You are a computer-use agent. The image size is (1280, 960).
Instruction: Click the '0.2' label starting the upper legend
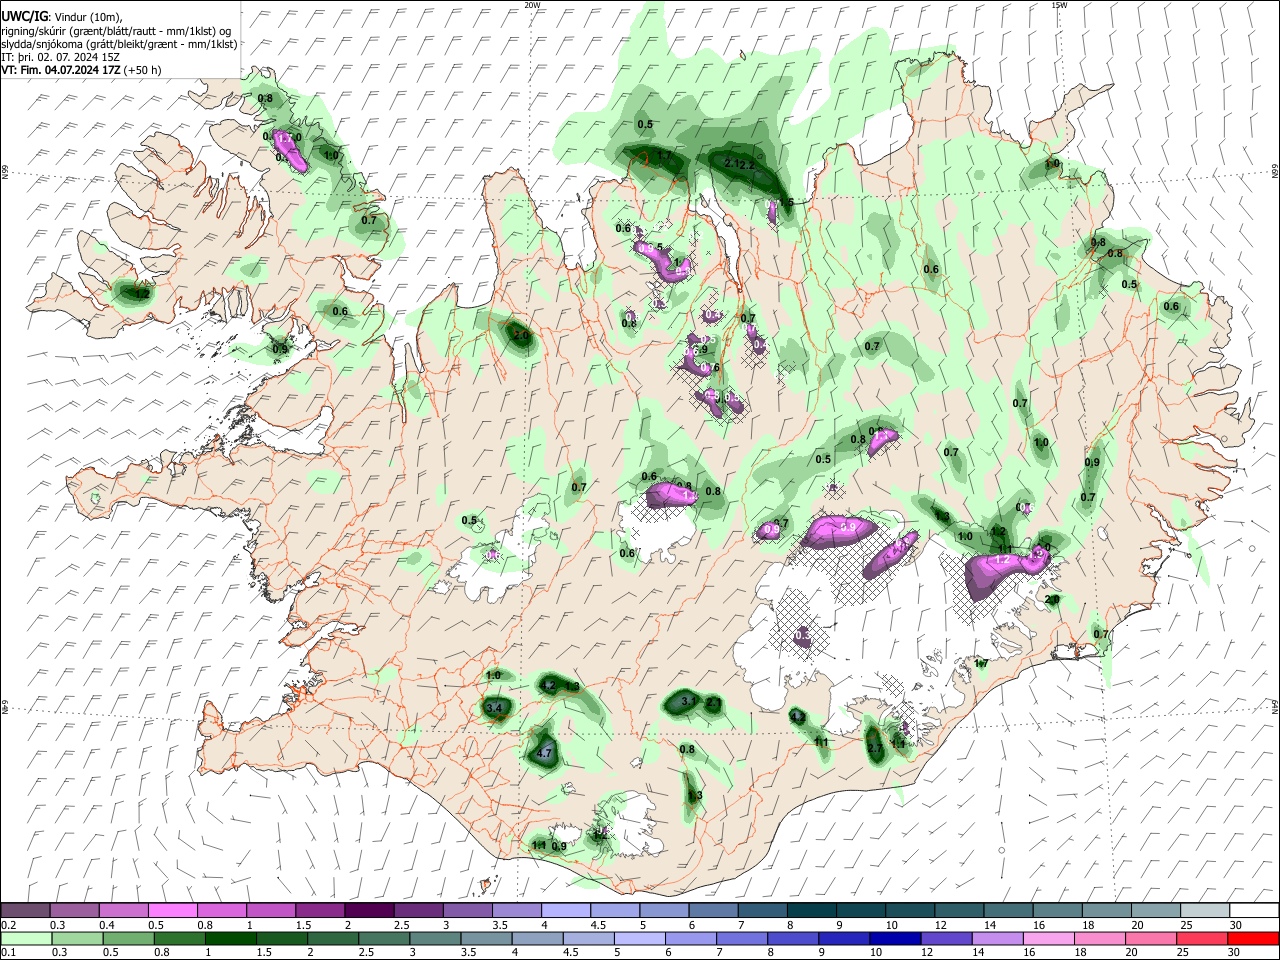[x=8, y=925]
